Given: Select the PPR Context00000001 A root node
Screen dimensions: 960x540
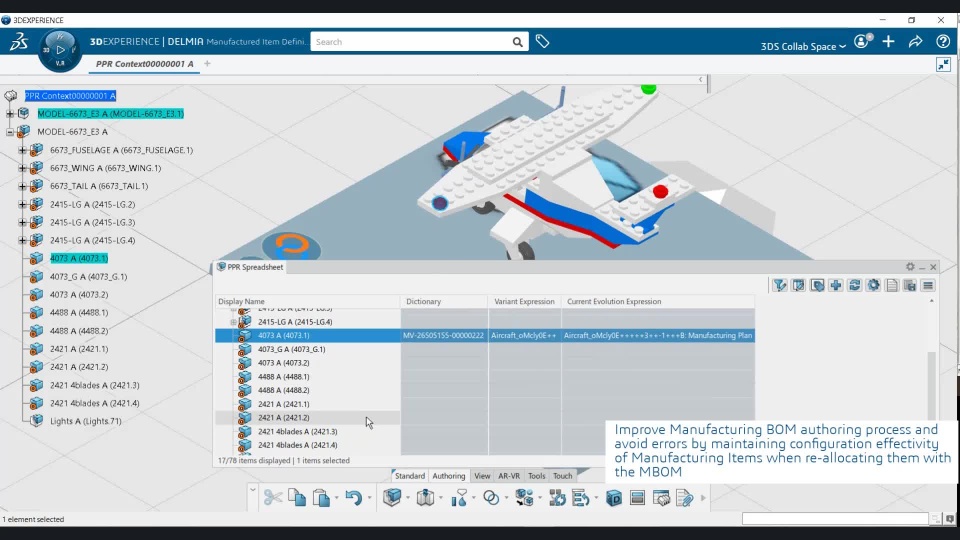Looking at the screenshot, I should tap(70, 96).
